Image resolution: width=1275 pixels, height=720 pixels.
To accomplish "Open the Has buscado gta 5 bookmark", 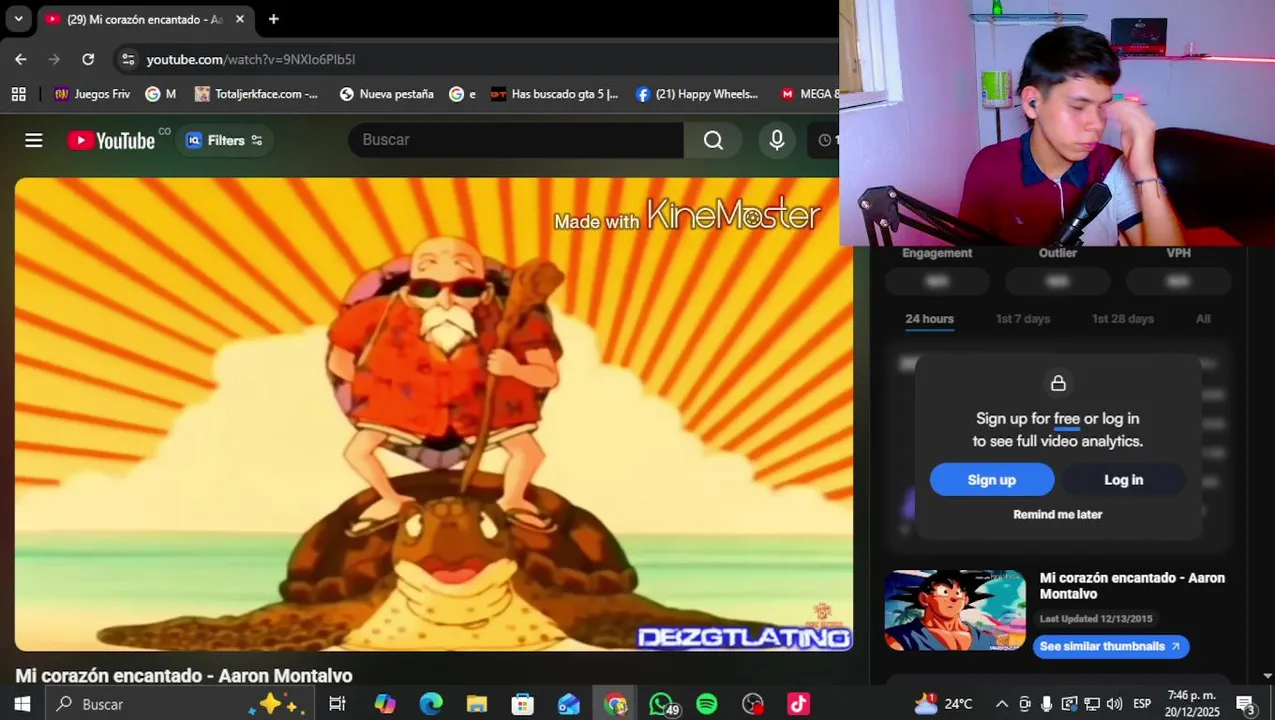I will pos(555,94).
